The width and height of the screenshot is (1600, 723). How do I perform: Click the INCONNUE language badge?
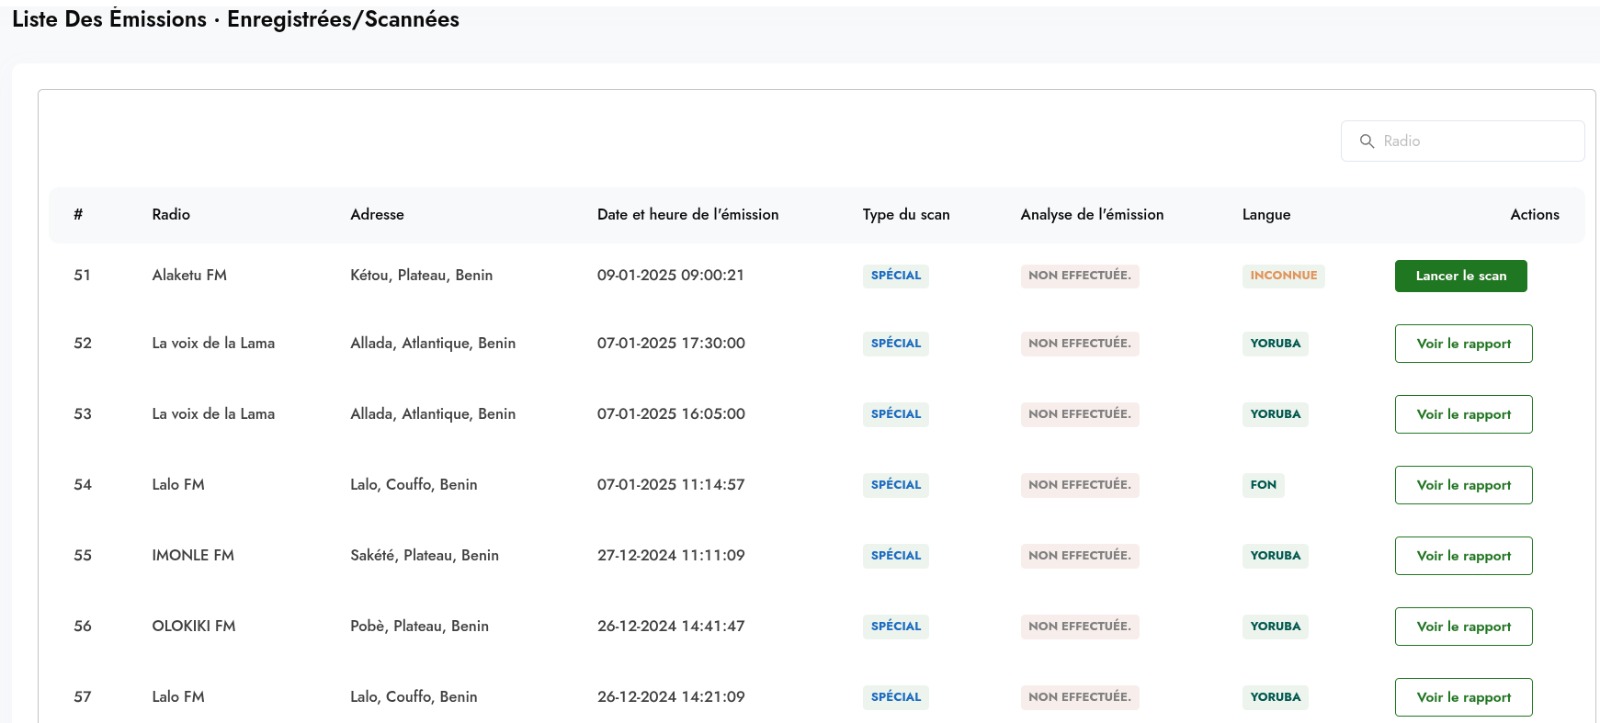pos(1283,276)
